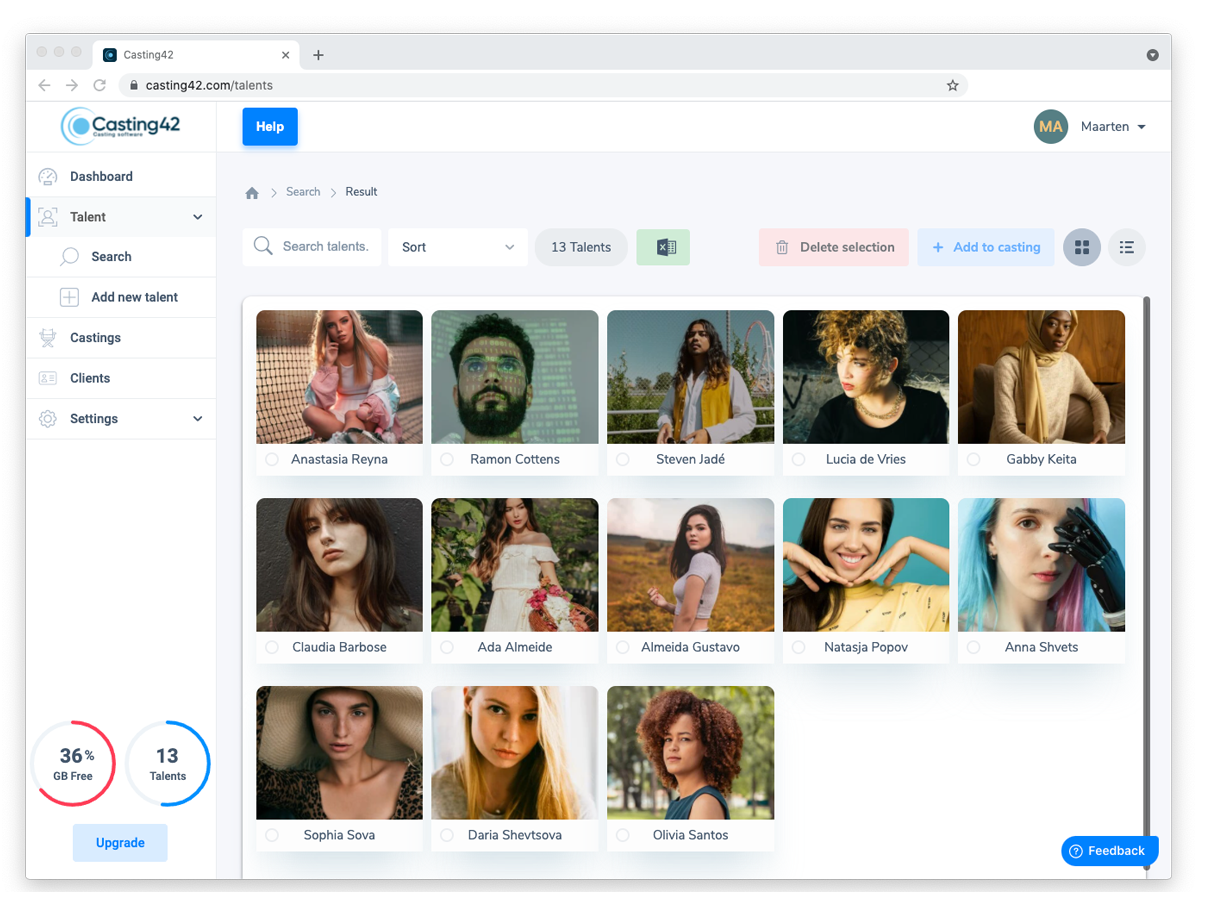Click the MA user avatar
Image resolution: width=1210 pixels, height=918 pixels.
[x=1050, y=127]
